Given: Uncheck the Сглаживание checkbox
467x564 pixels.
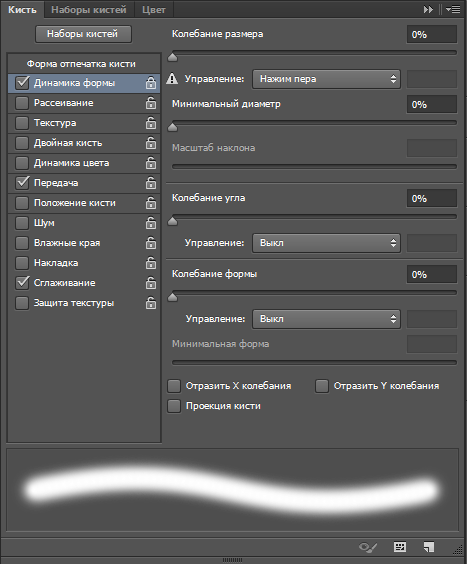Looking at the screenshot, I should click(x=22, y=283).
